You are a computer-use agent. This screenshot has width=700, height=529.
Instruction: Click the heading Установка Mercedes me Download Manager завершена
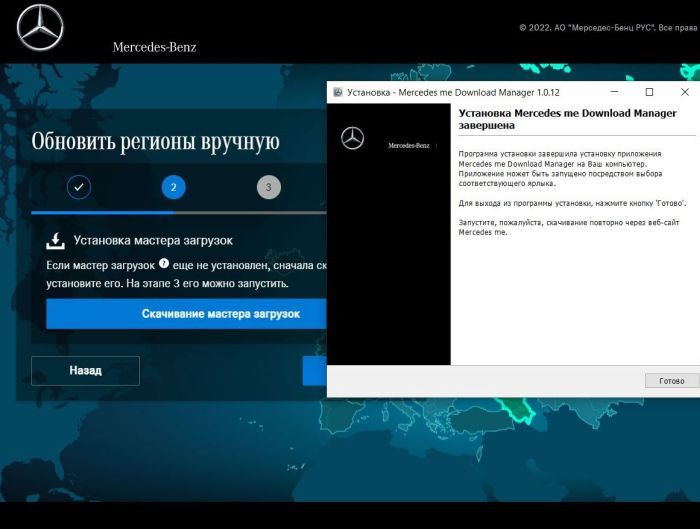click(567, 119)
